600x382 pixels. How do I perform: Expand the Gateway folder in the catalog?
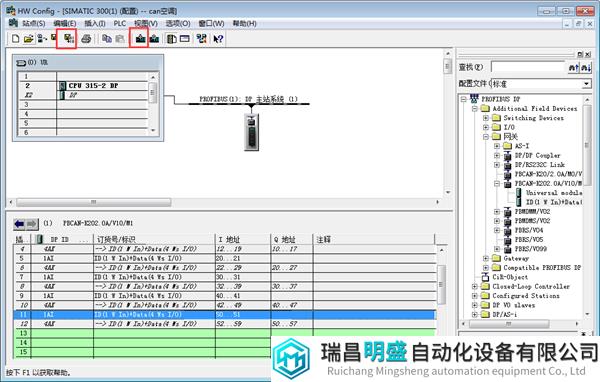click(486, 258)
